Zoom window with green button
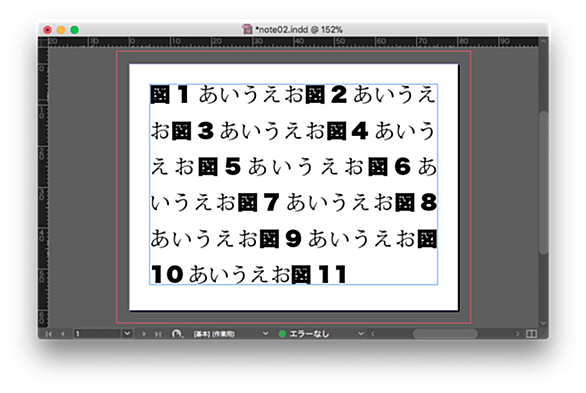 [74, 30]
